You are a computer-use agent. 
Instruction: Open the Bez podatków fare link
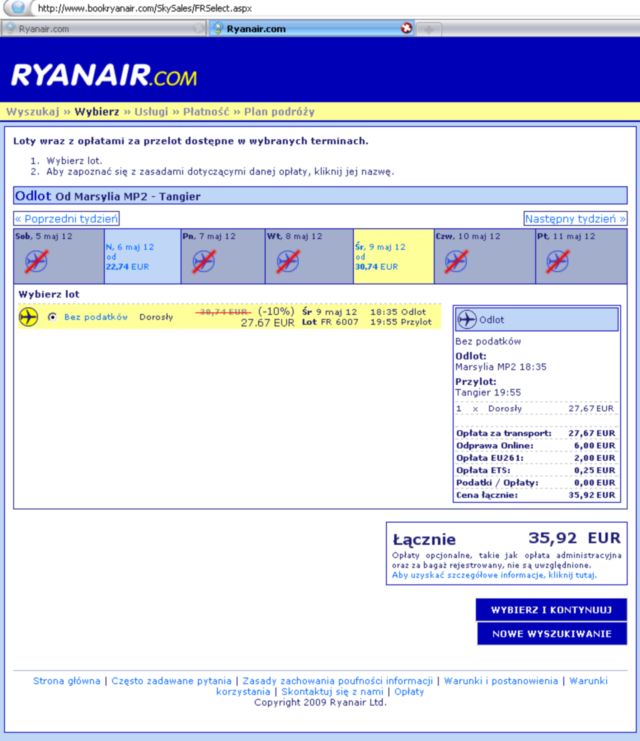[x=96, y=317]
